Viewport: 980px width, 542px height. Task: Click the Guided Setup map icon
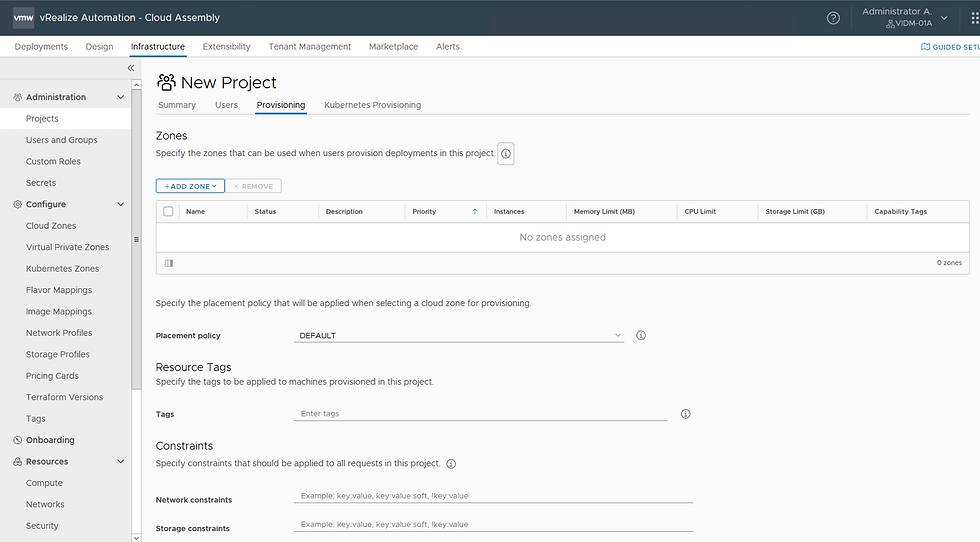925,47
